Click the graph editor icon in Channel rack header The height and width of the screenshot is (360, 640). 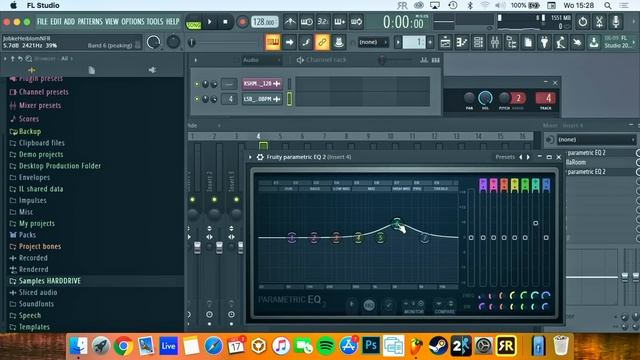coord(424,60)
